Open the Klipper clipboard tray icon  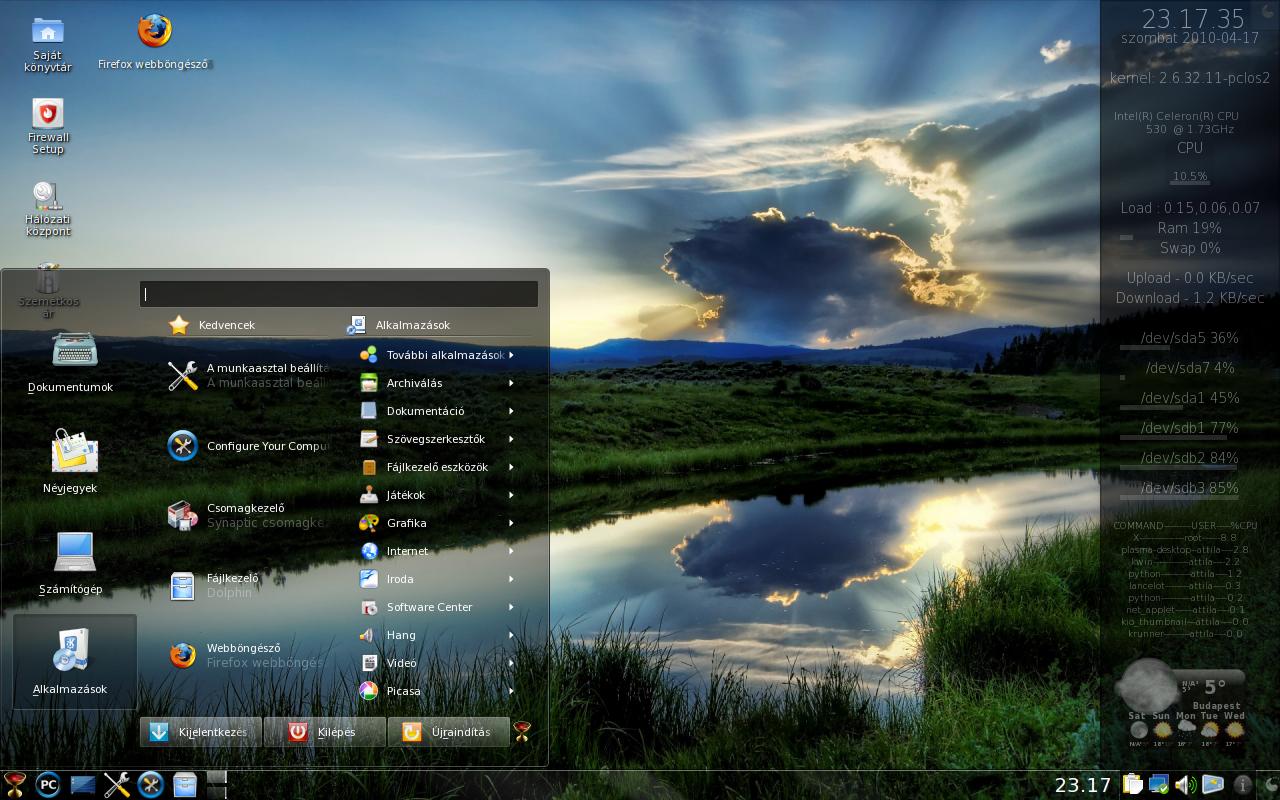(x=1133, y=785)
